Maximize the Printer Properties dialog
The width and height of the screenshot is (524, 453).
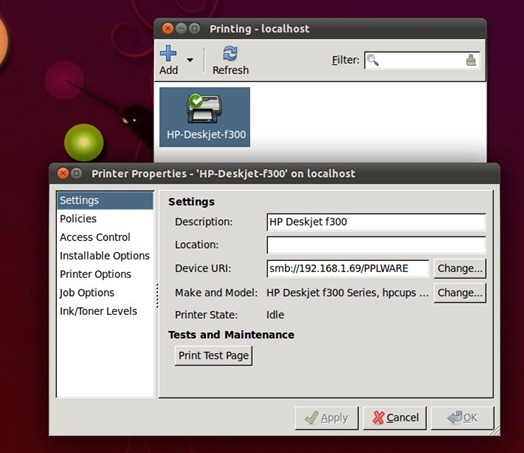click(x=77, y=173)
